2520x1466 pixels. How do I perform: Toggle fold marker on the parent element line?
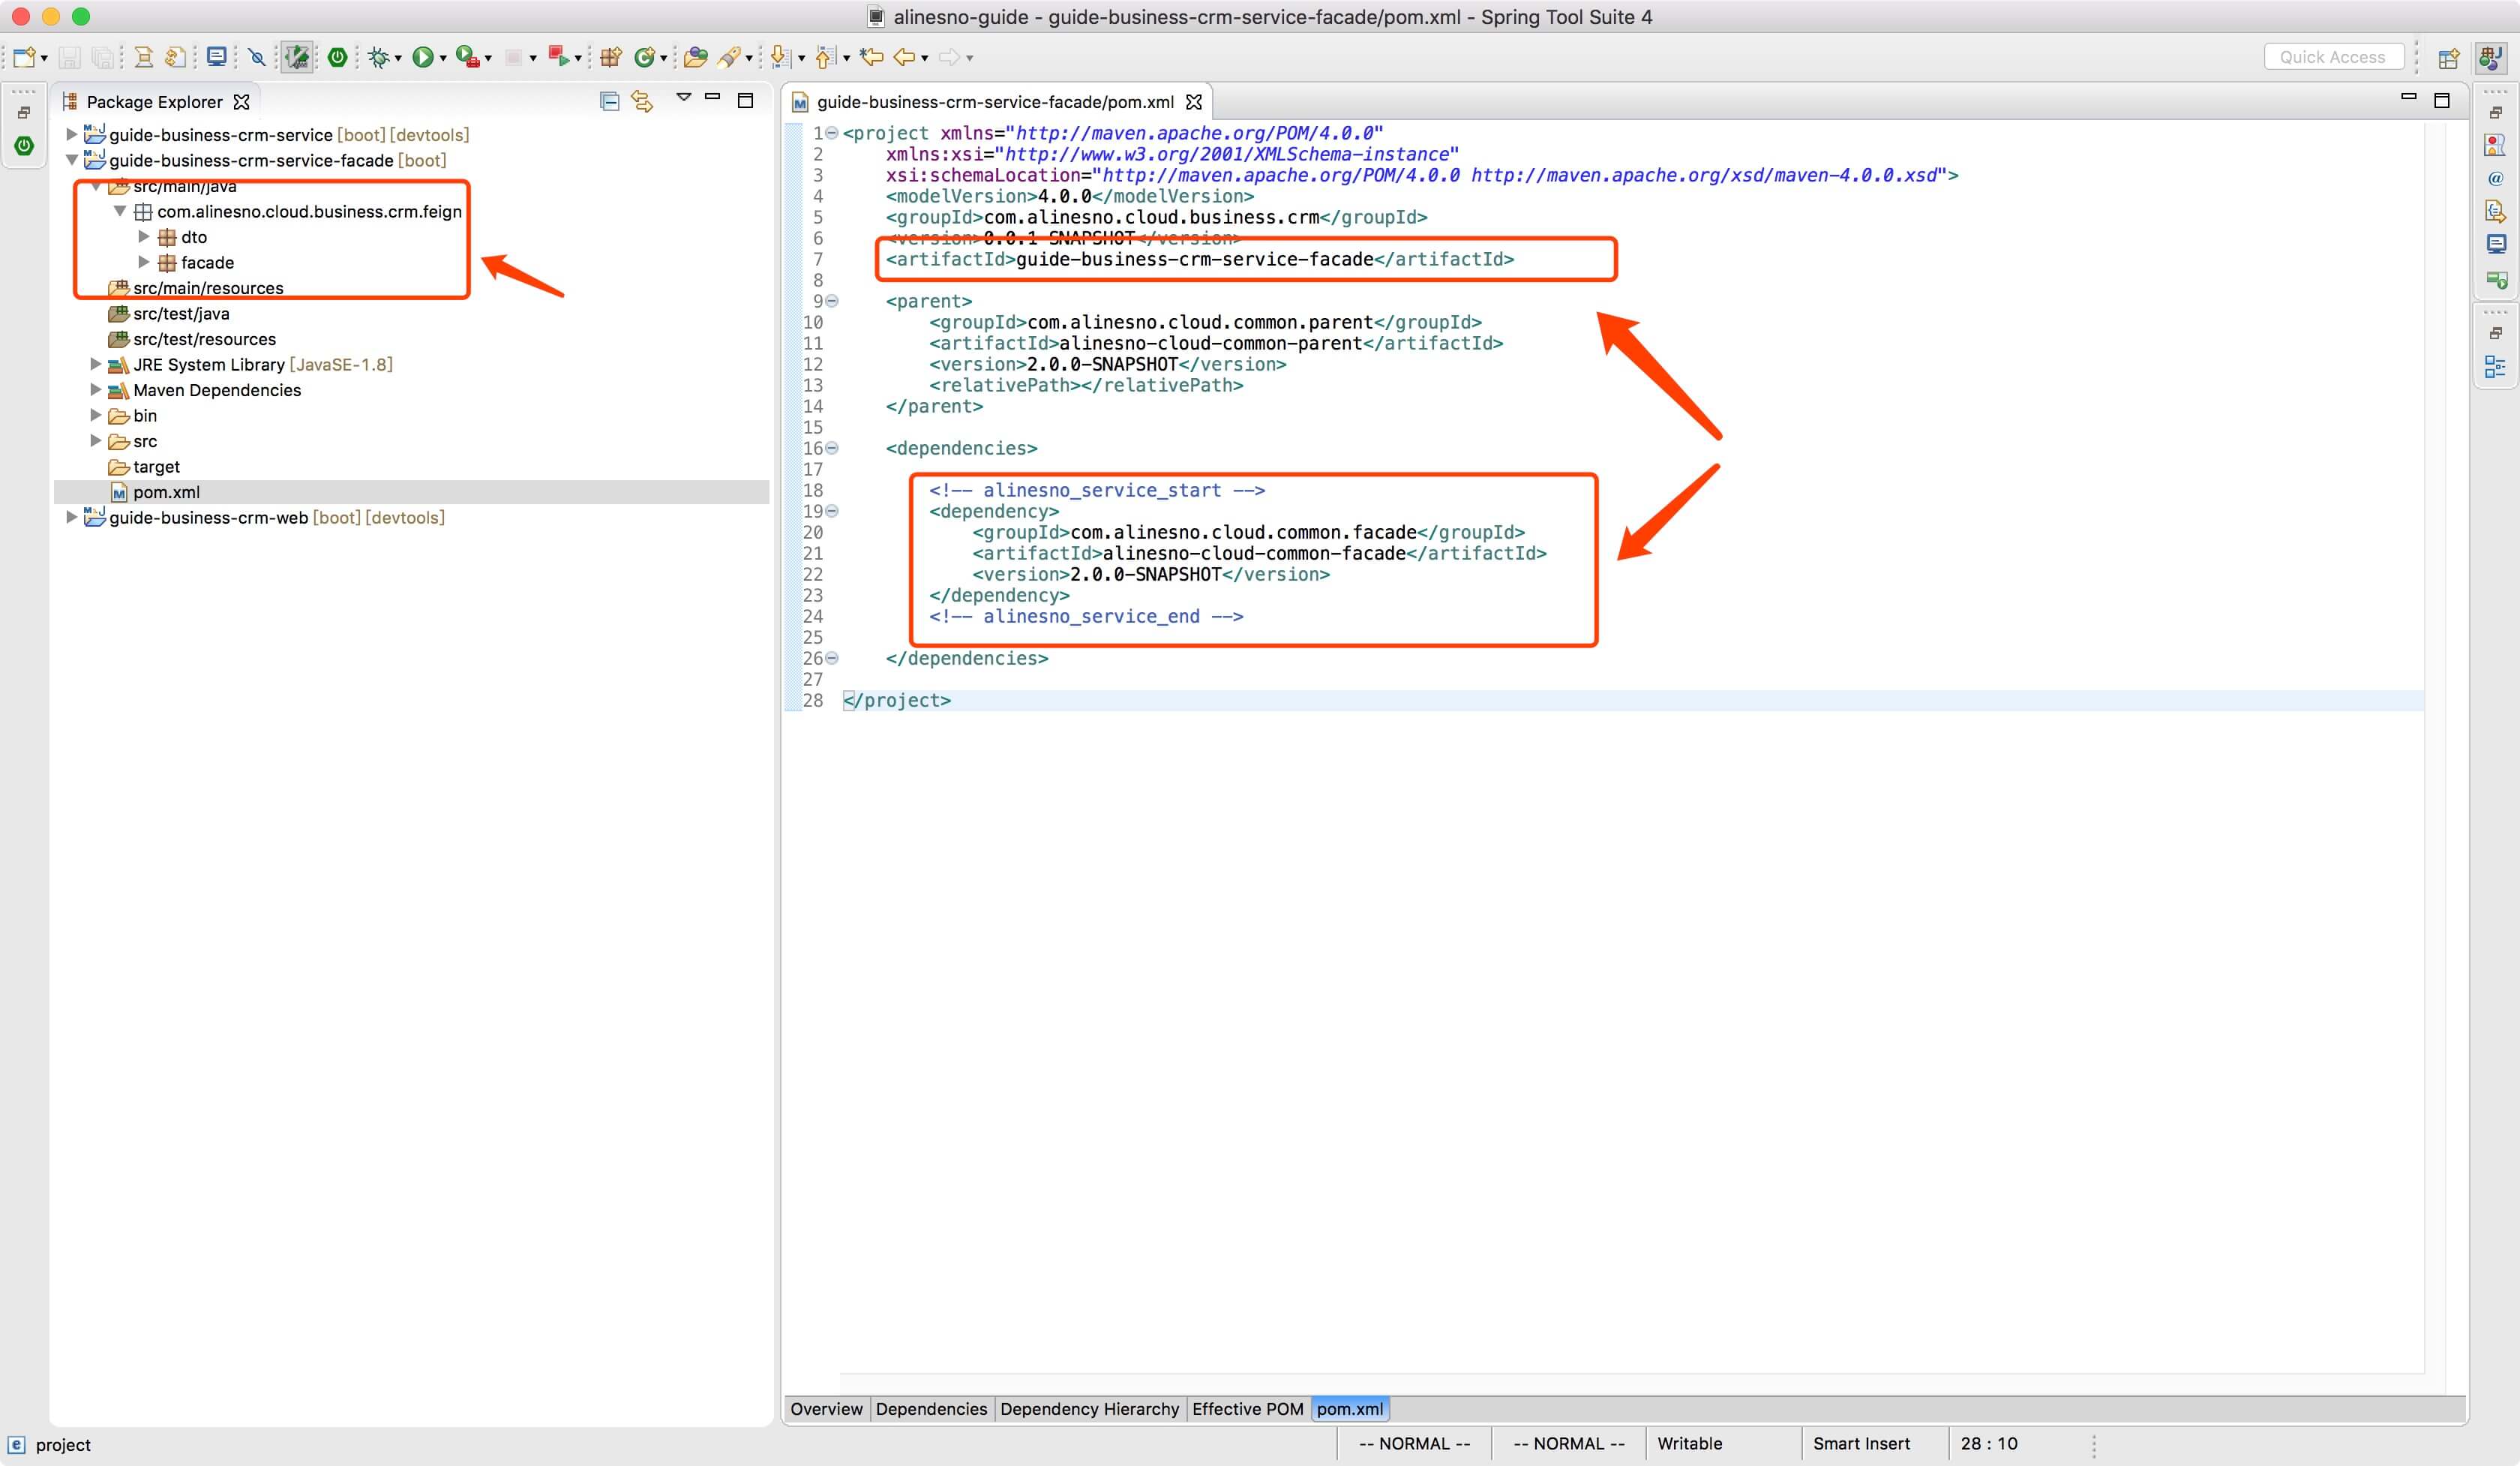pos(832,301)
